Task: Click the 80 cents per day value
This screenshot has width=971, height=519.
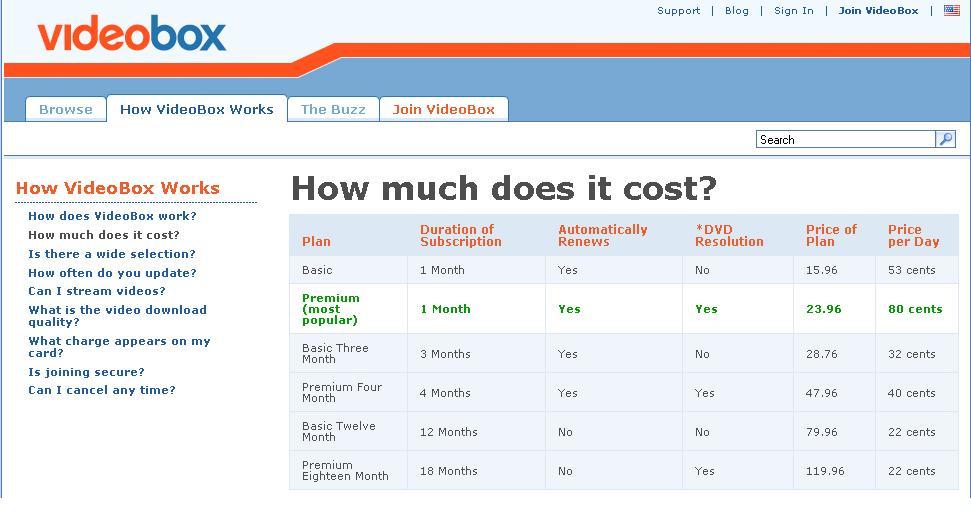Action: tap(915, 309)
